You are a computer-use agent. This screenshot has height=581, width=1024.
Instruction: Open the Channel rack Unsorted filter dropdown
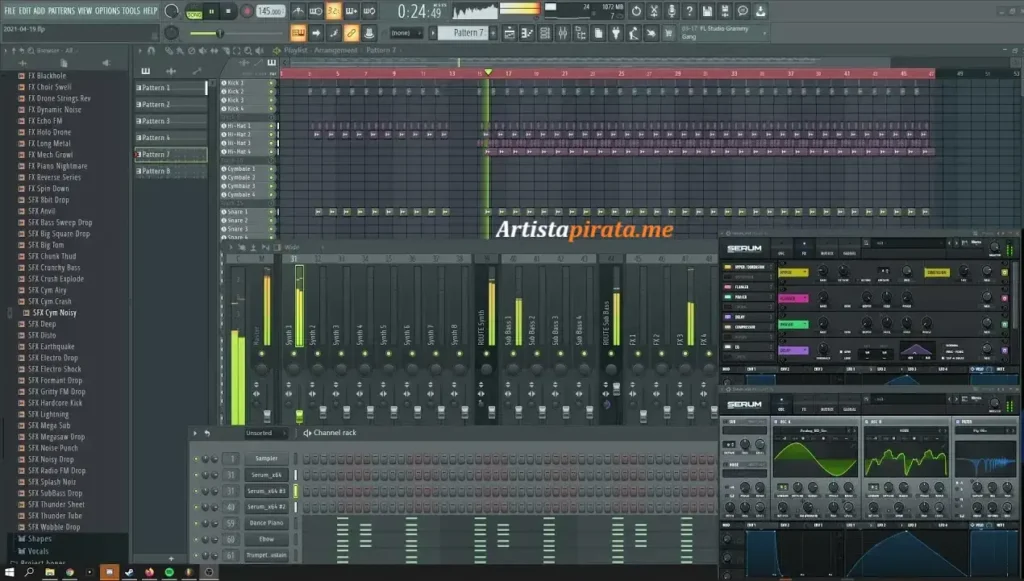[x=264, y=433]
